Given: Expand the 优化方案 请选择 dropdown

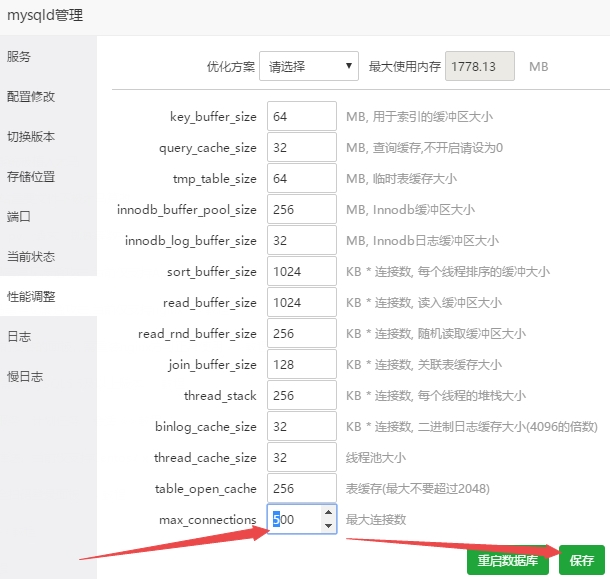Looking at the screenshot, I should click(x=309, y=66).
